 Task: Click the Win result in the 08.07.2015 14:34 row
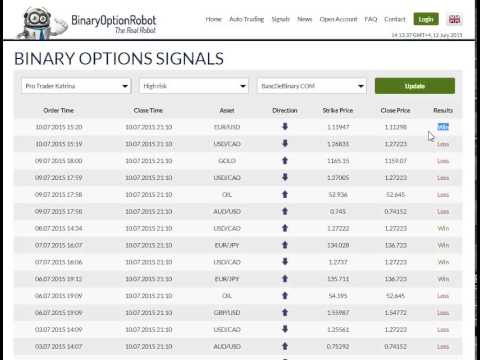point(443,228)
